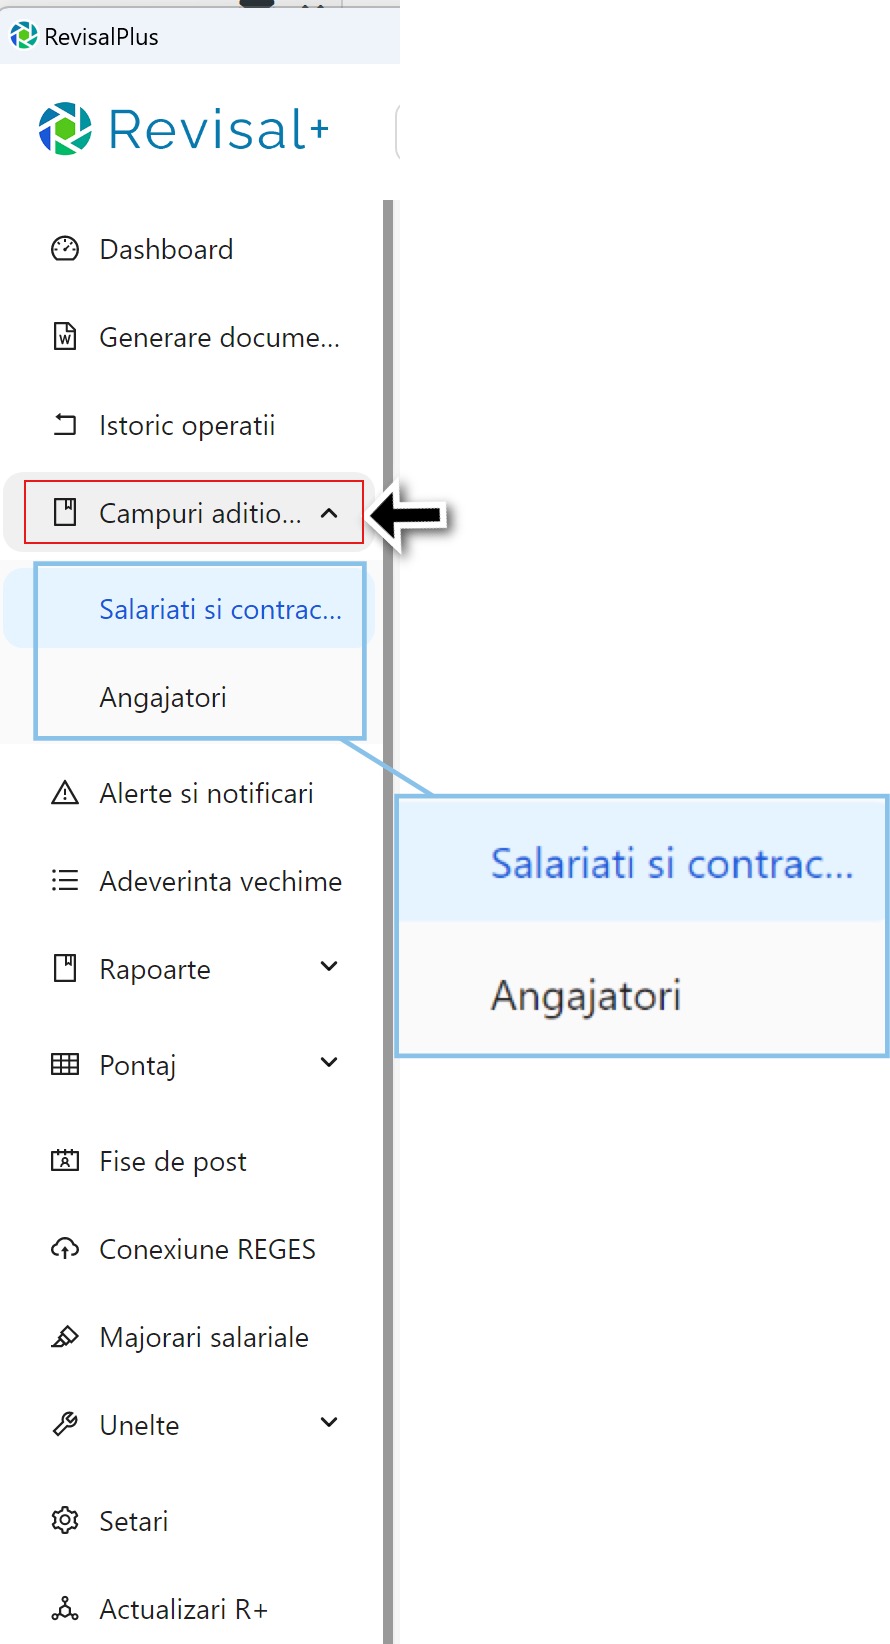Click the Unelte wrench icon
890x1644 pixels.
64,1423
